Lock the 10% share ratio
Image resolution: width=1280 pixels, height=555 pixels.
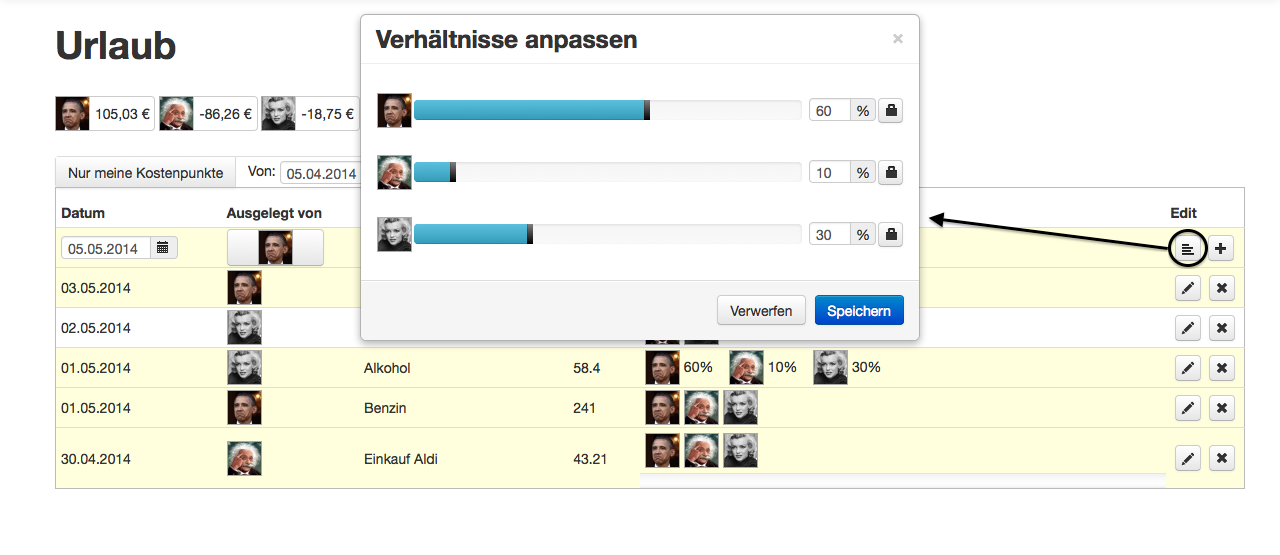891,173
